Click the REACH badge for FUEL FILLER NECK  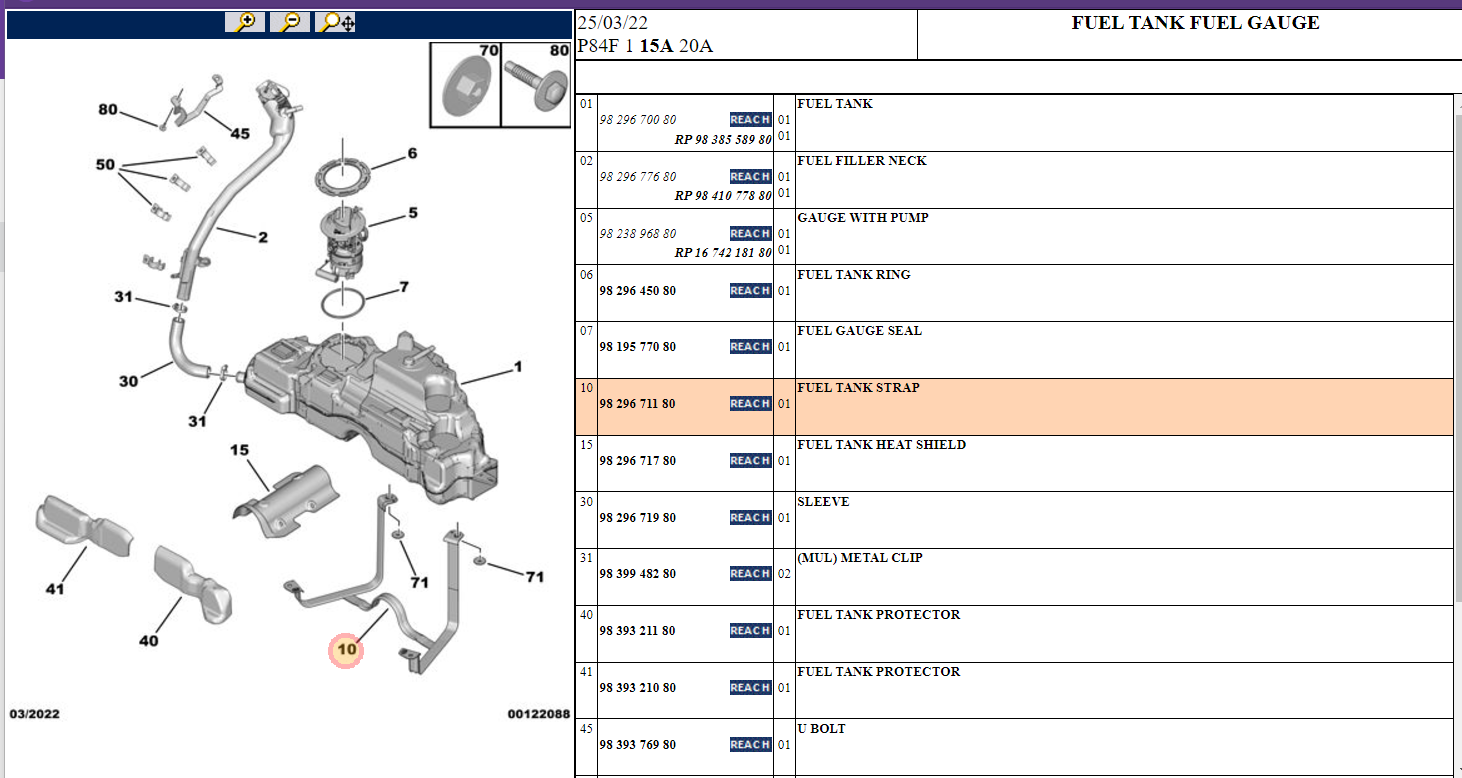(x=750, y=177)
